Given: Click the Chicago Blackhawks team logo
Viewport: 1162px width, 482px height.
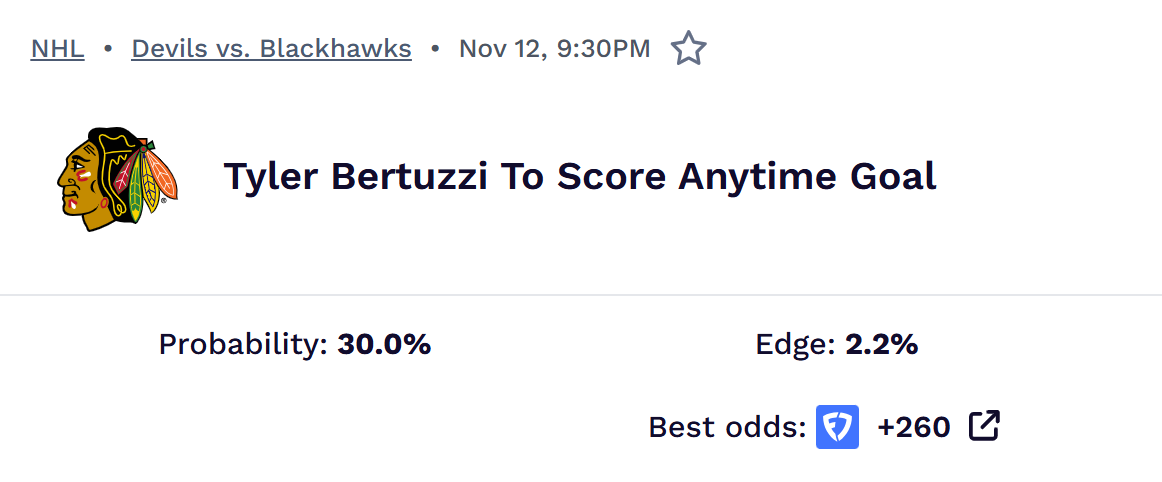Looking at the screenshot, I should point(117,175).
